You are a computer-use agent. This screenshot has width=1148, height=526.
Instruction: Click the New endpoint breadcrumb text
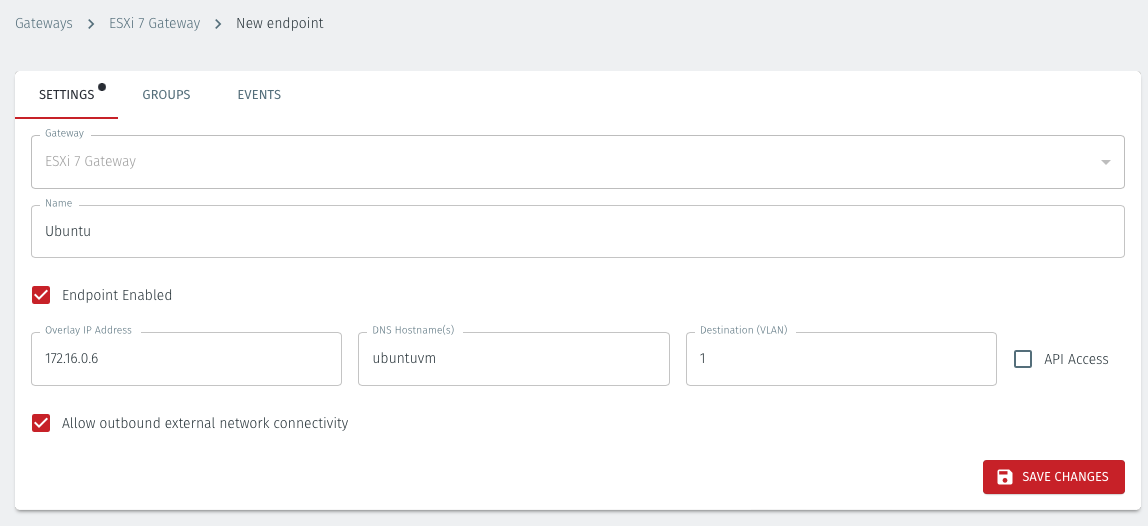tap(280, 24)
